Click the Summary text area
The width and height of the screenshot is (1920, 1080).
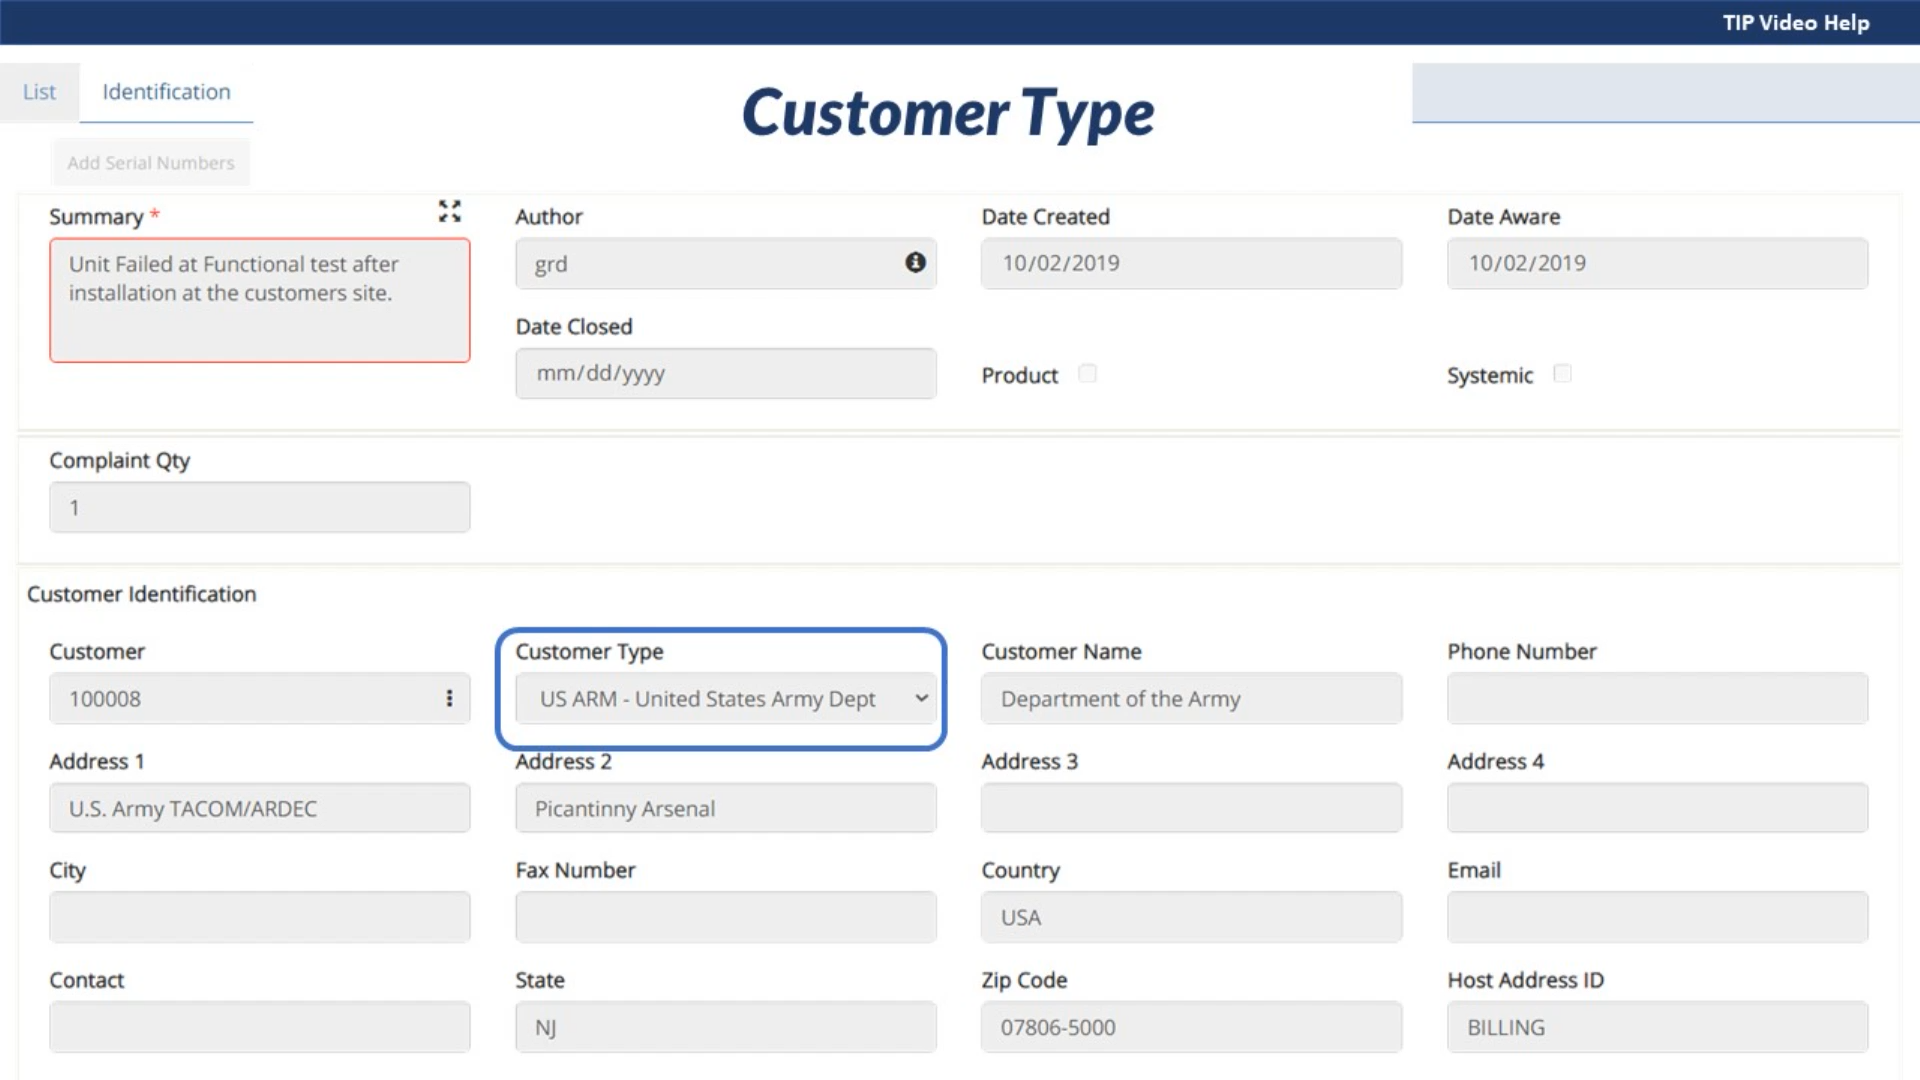(259, 300)
